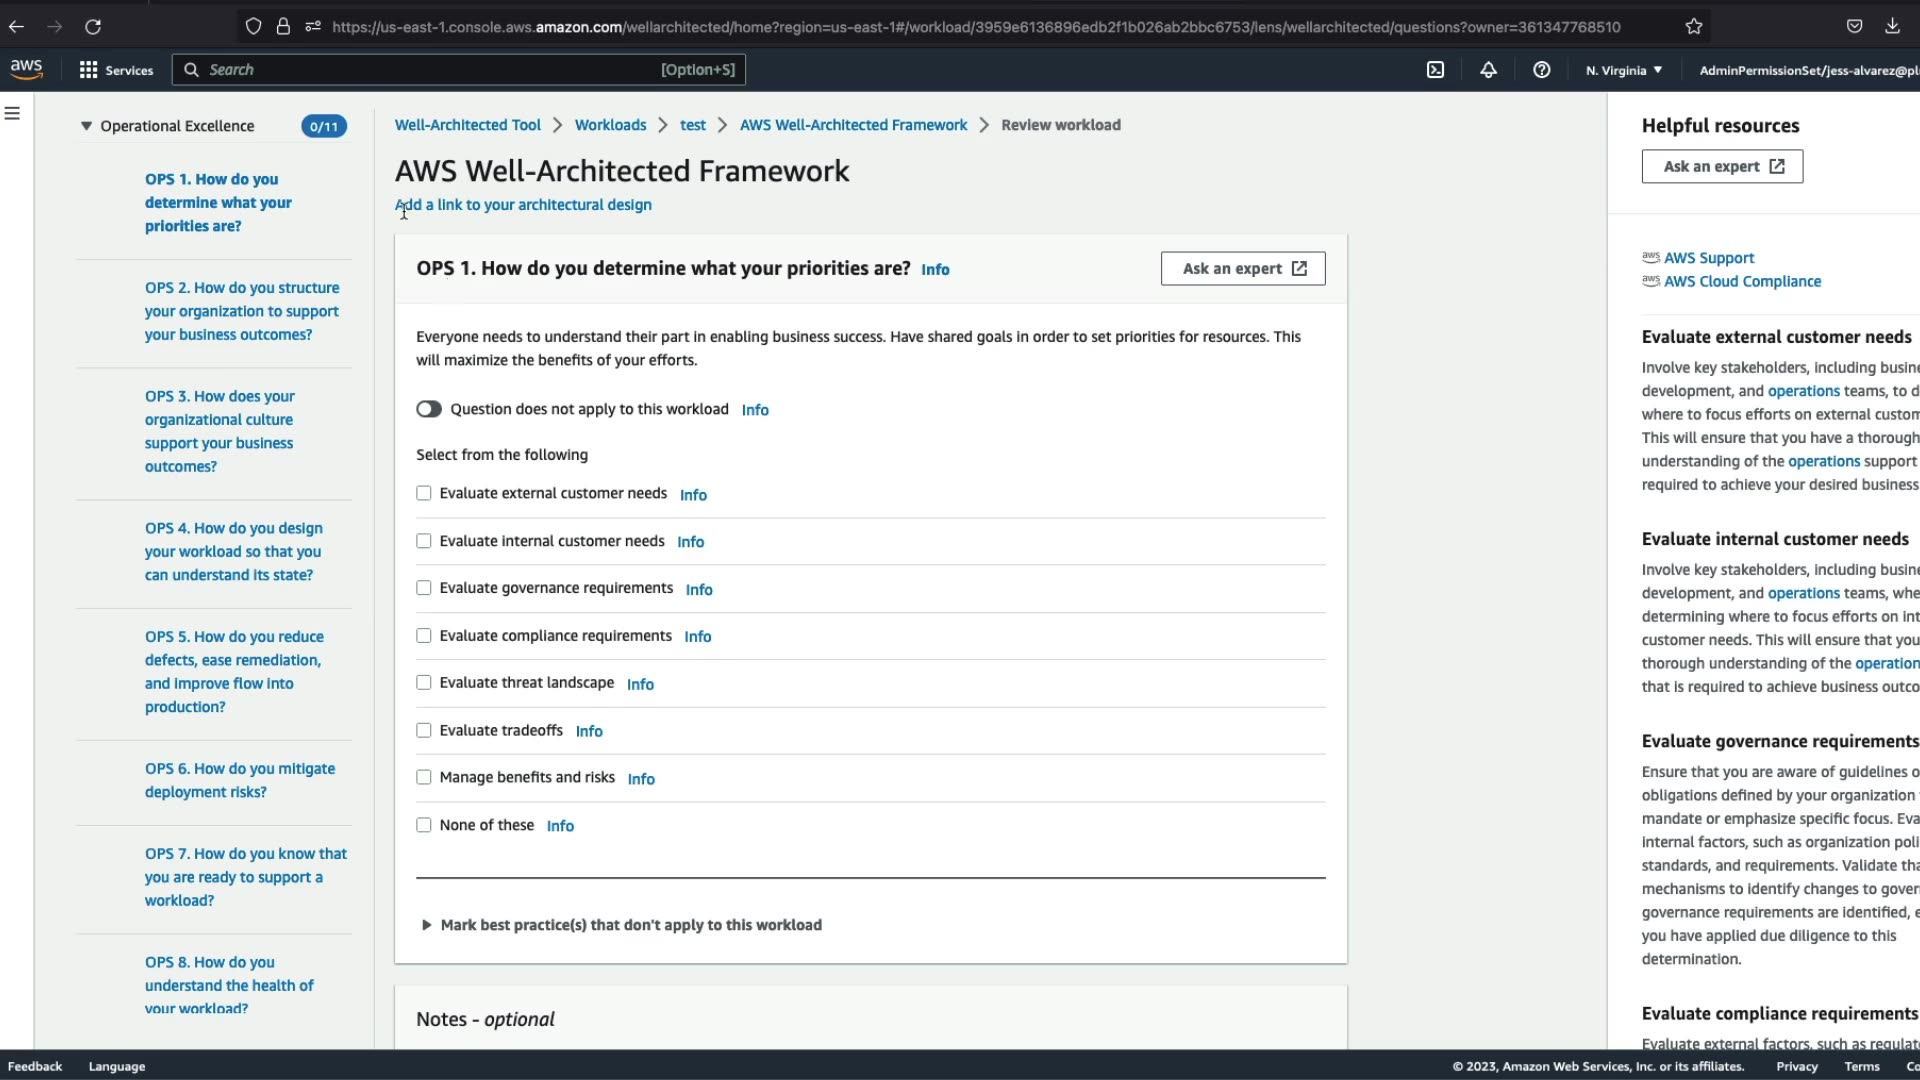Check Evaluate external customer needs

[x=424, y=494]
